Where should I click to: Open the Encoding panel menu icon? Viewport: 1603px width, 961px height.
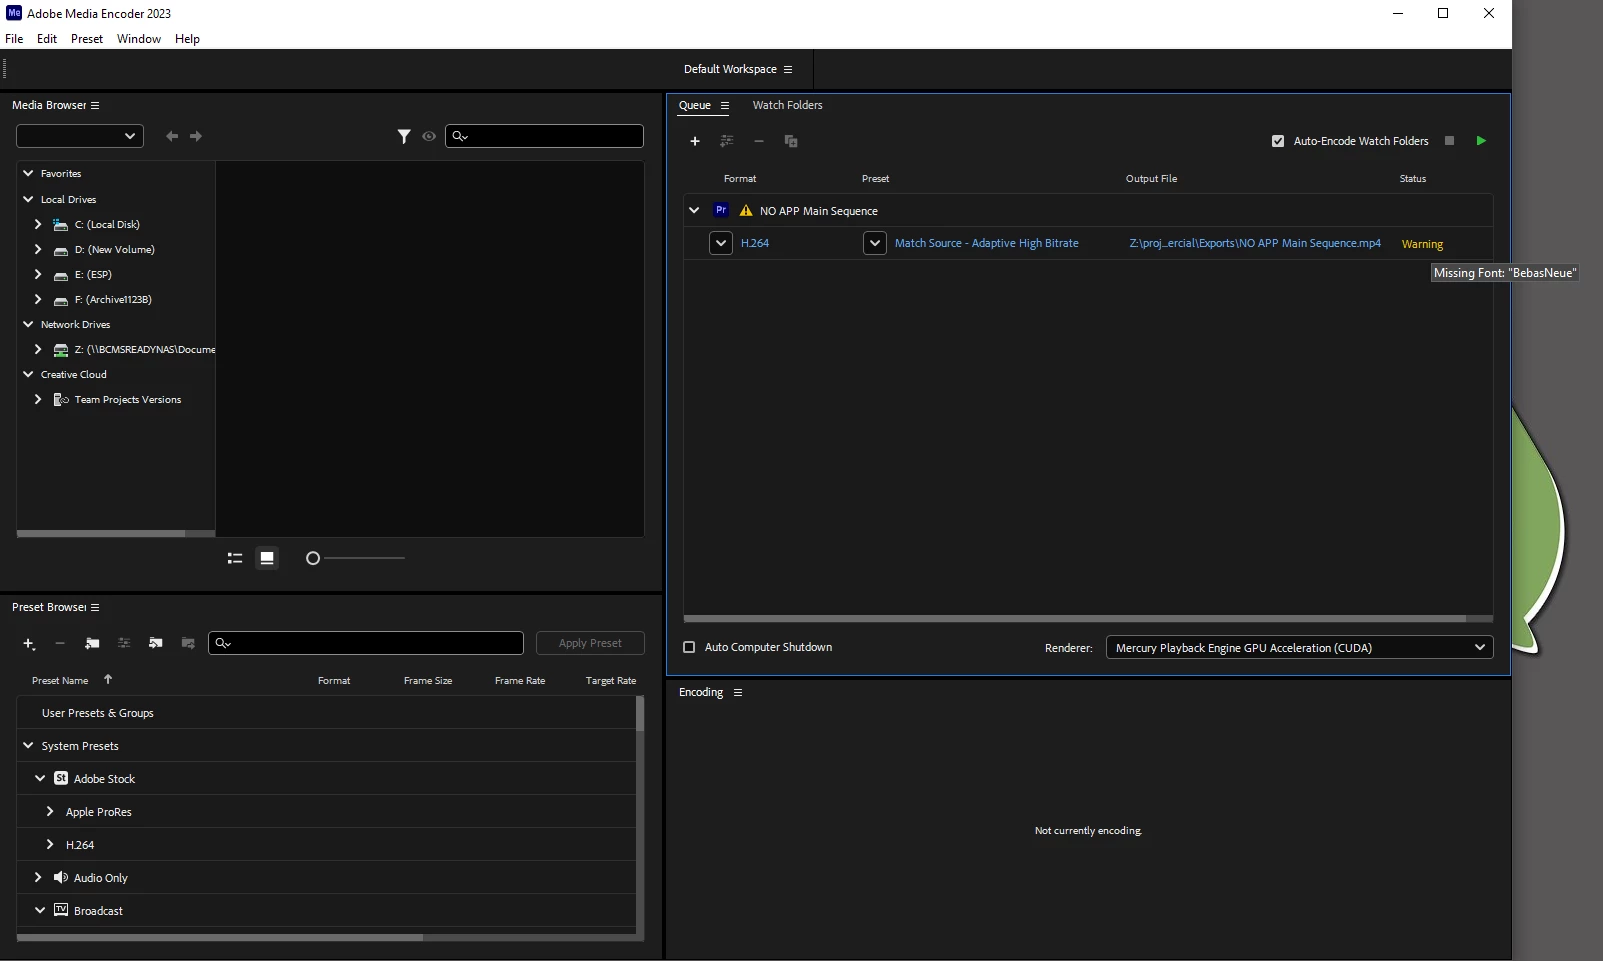pyautogui.click(x=738, y=692)
